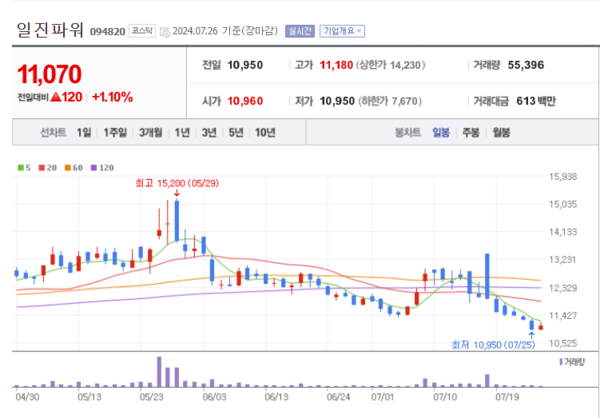
Task: Click the 상한가 14,230 text
Action: tap(391, 65)
